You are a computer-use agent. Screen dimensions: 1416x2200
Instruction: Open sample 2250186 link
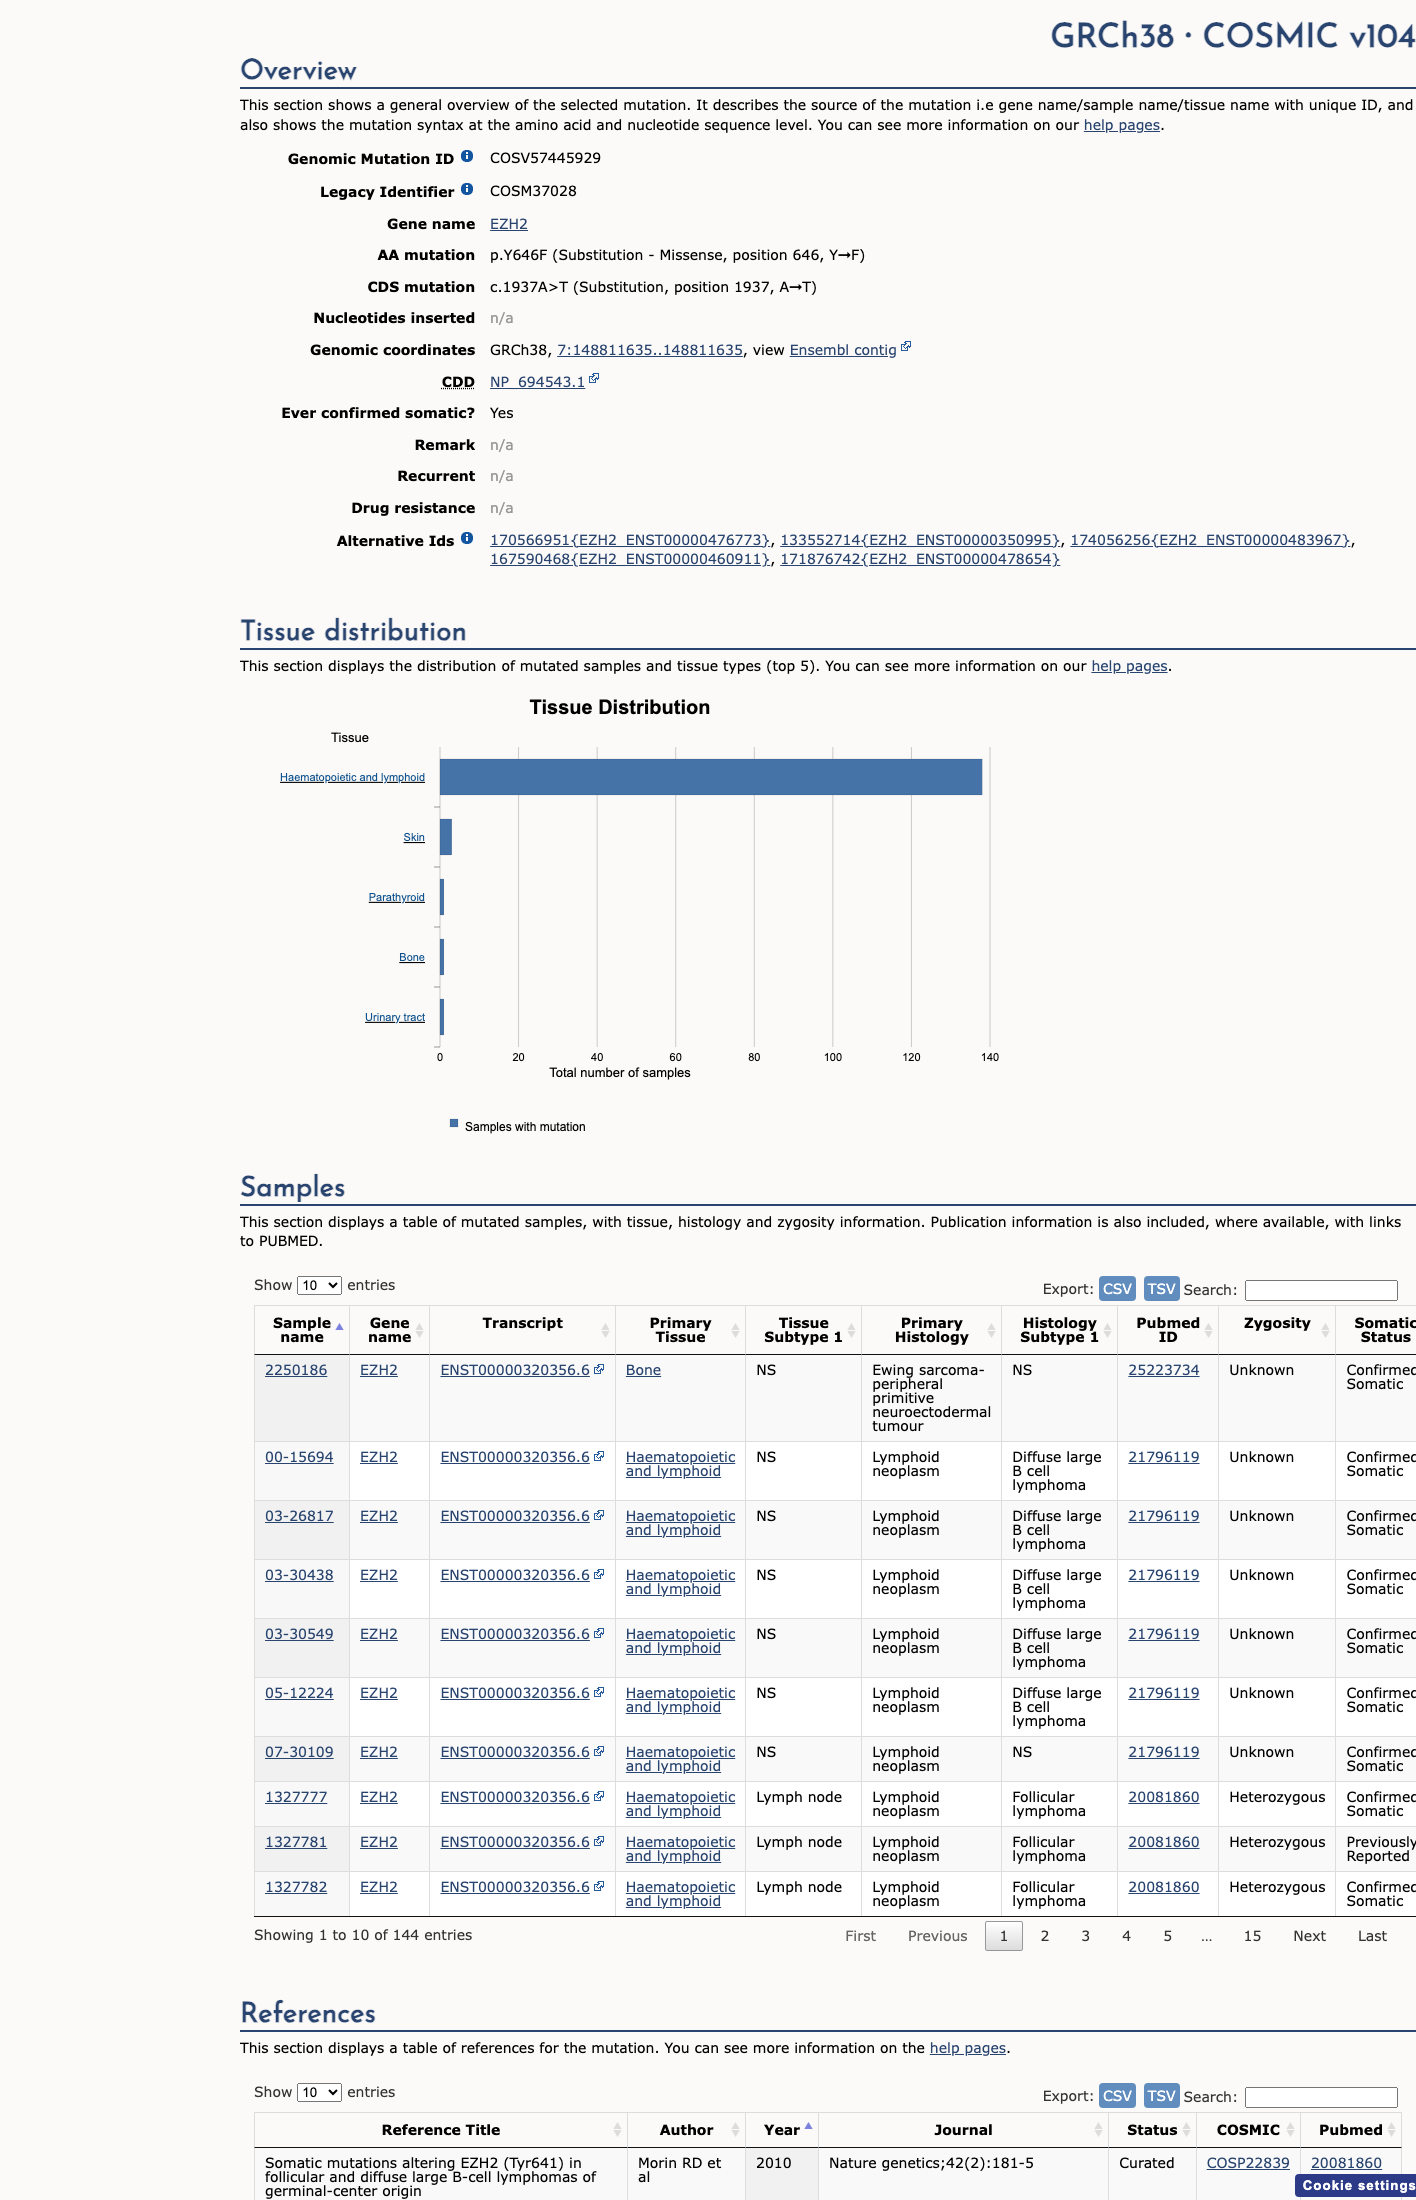coord(296,1370)
